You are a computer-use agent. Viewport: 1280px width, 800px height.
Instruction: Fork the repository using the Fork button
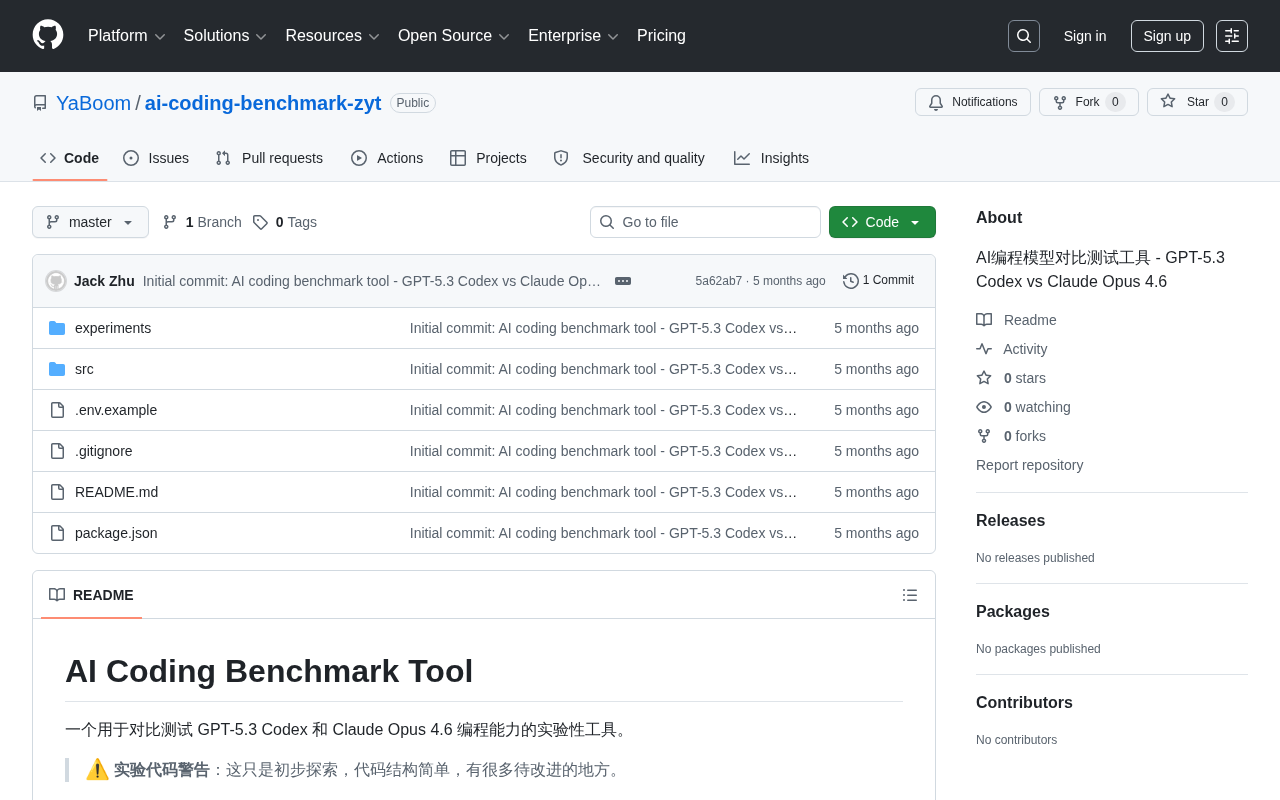(1089, 102)
